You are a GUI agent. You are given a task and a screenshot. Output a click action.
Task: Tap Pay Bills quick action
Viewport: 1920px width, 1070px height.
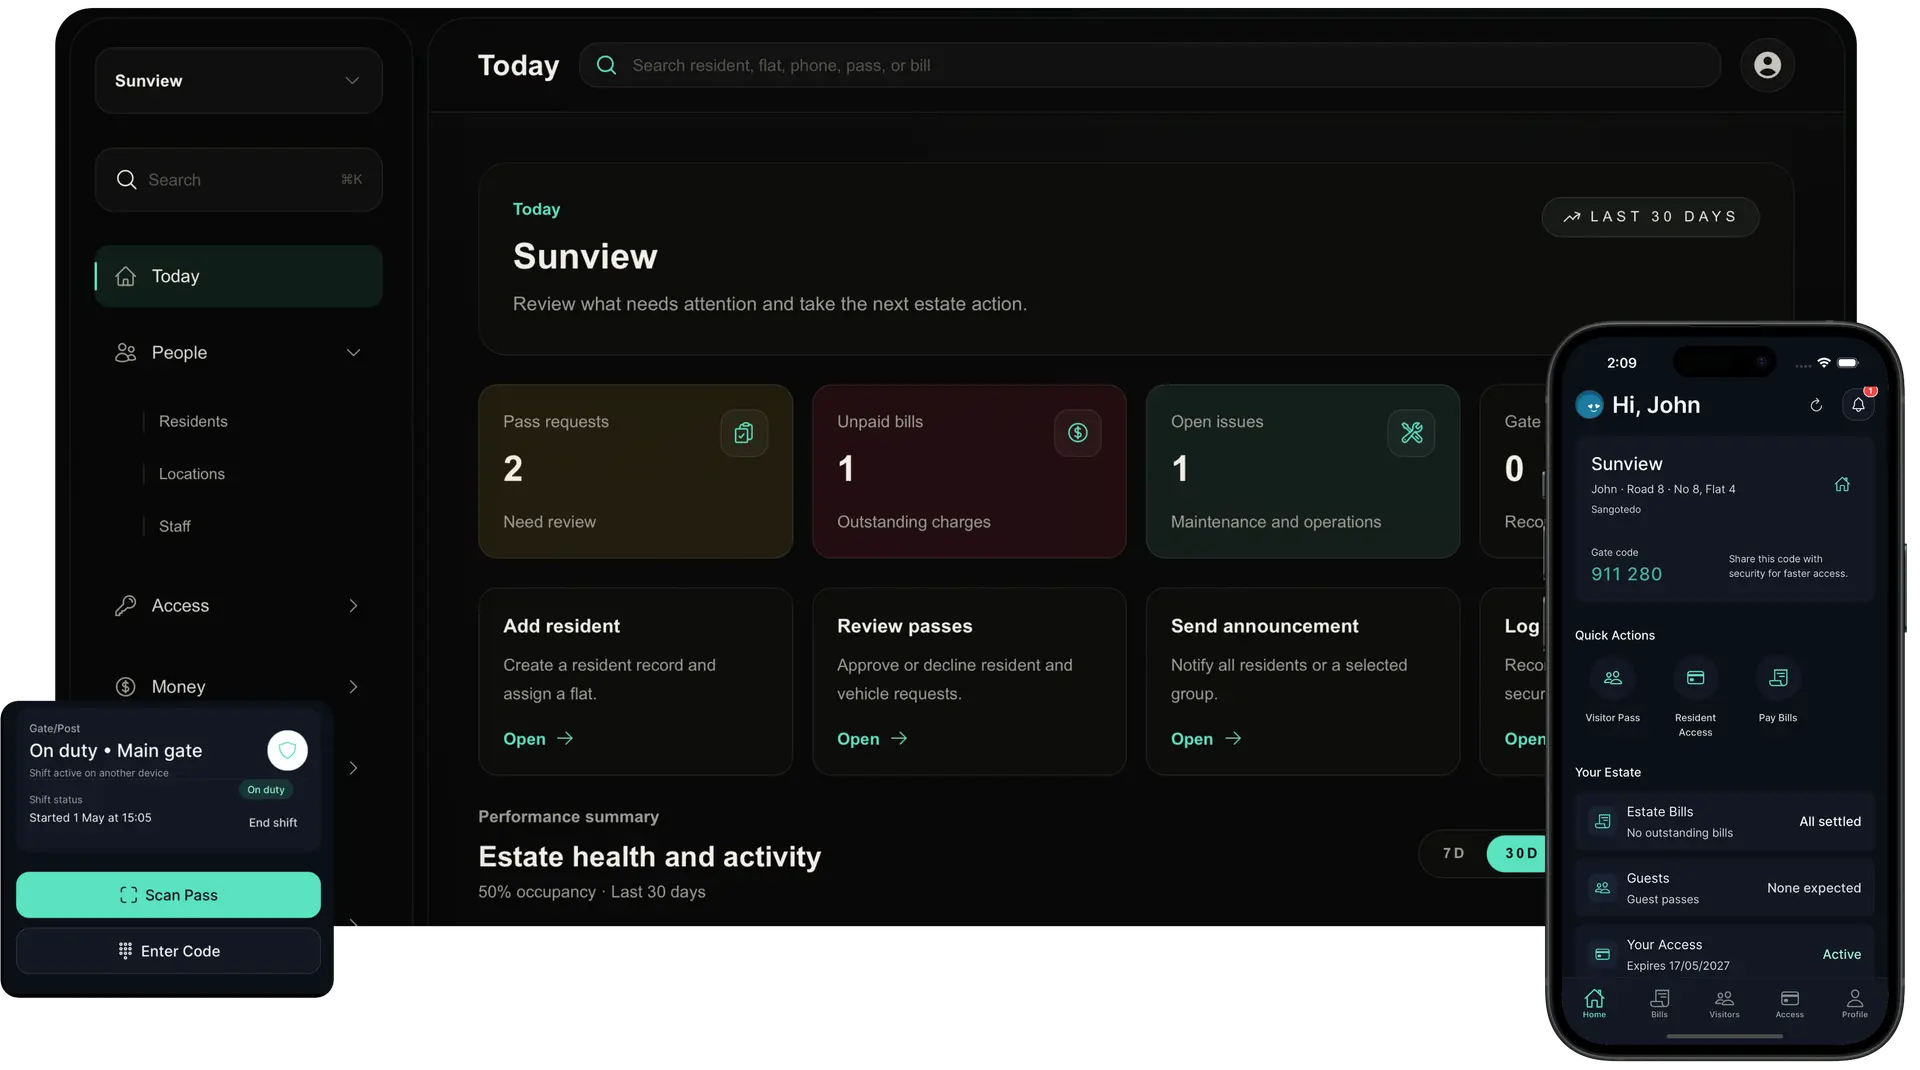point(1778,690)
